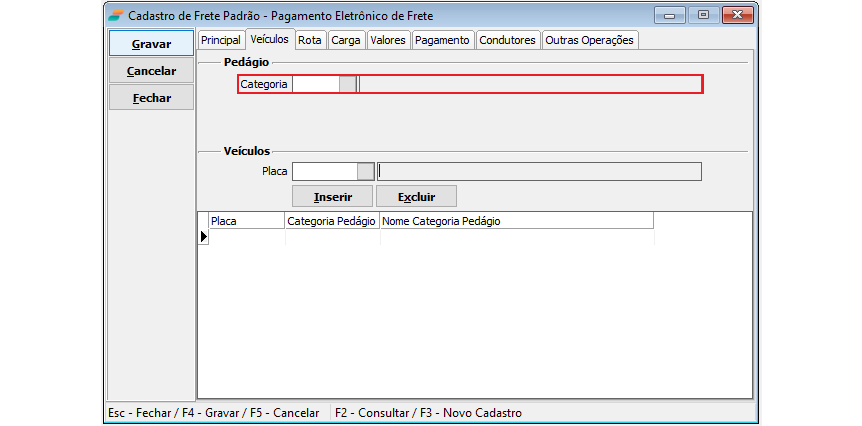862x426 pixels.
Task: Minimize the Cadastro de Frete Padrão window
Action: 668,15
